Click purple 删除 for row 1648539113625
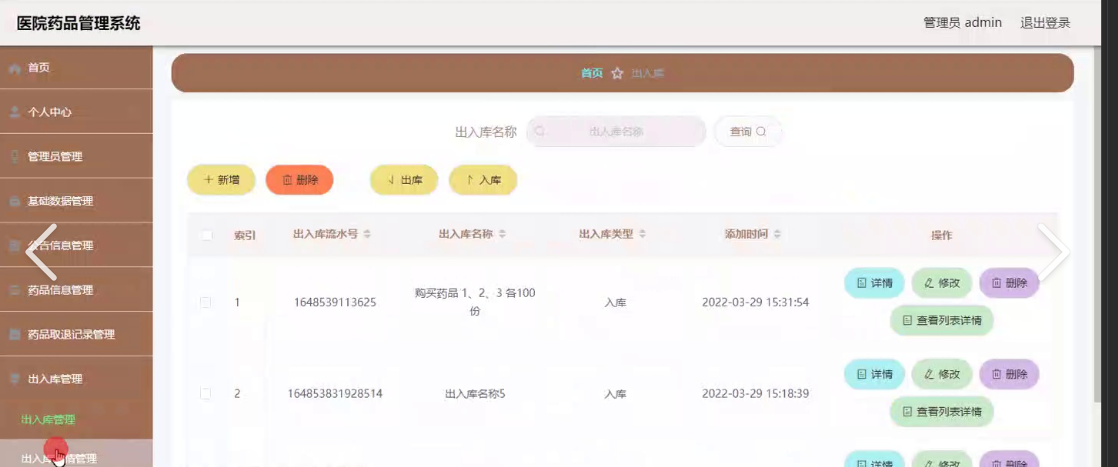This screenshot has height=467, width=1118. [x=1009, y=283]
